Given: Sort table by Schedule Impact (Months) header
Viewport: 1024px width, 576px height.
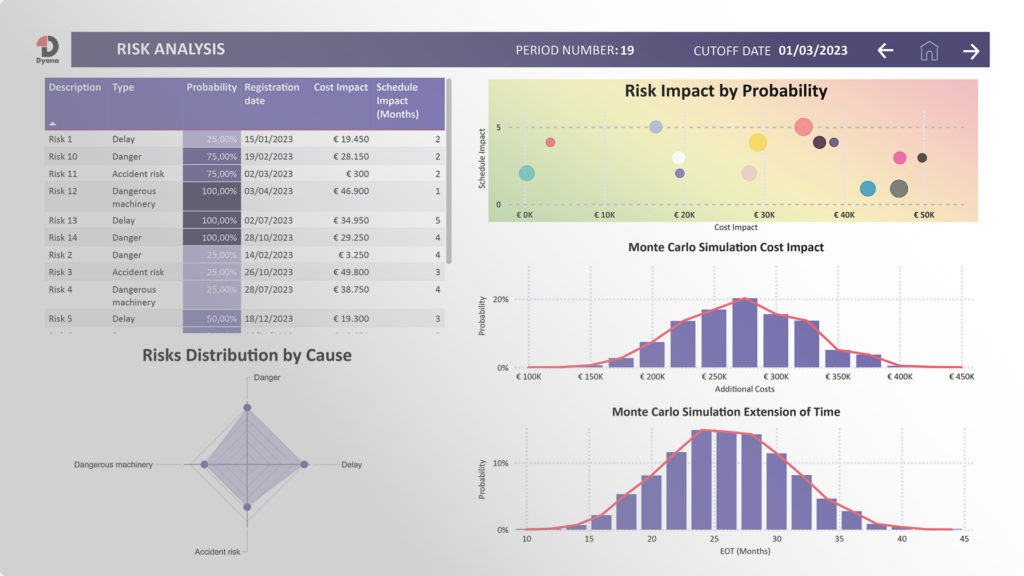Looking at the screenshot, I should (397, 101).
